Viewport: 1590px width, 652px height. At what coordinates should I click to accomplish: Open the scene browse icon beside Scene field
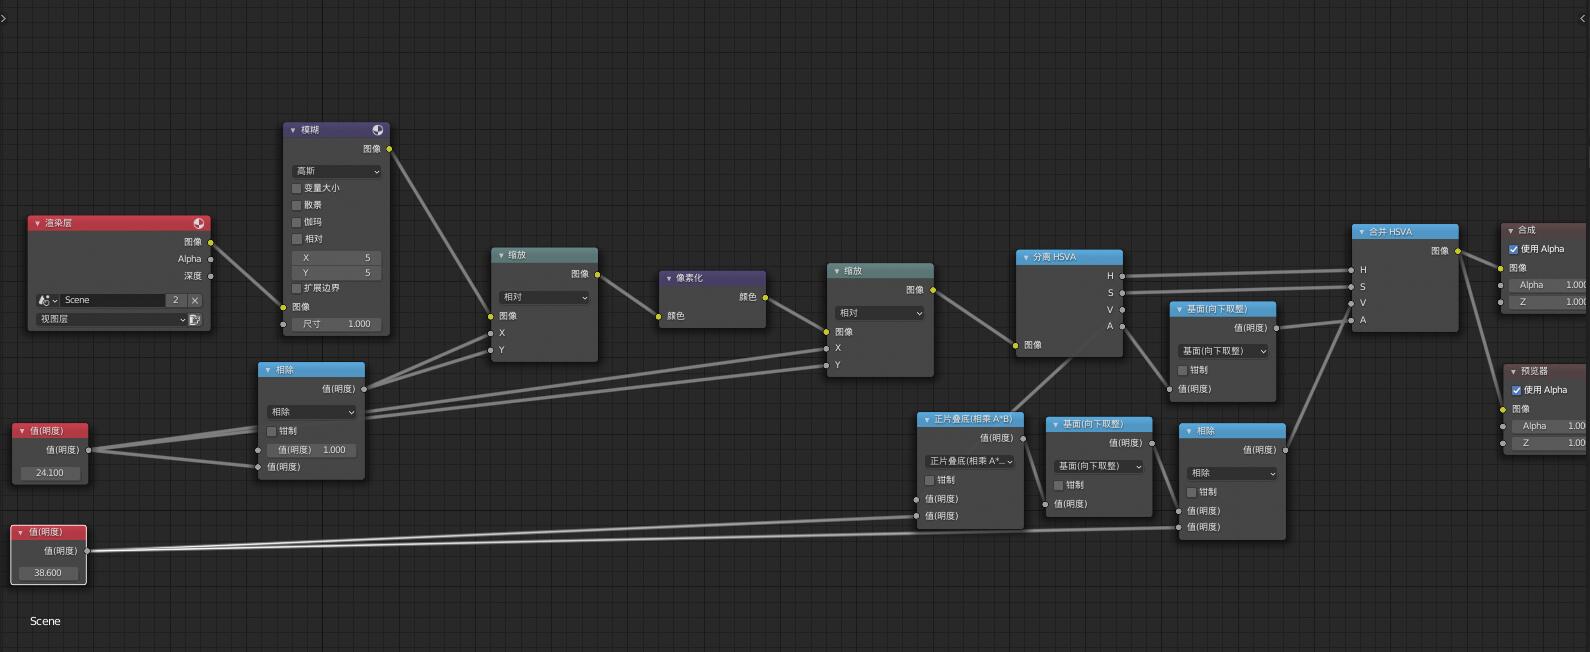[x=46, y=300]
